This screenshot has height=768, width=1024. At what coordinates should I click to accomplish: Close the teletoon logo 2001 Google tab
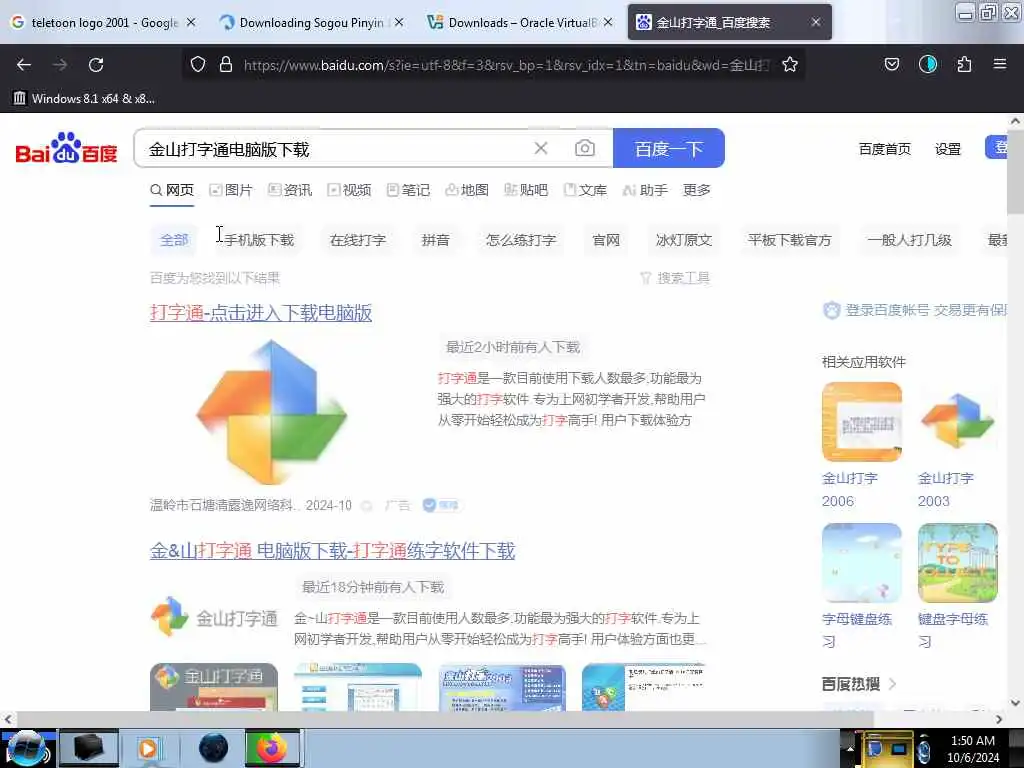tap(191, 22)
